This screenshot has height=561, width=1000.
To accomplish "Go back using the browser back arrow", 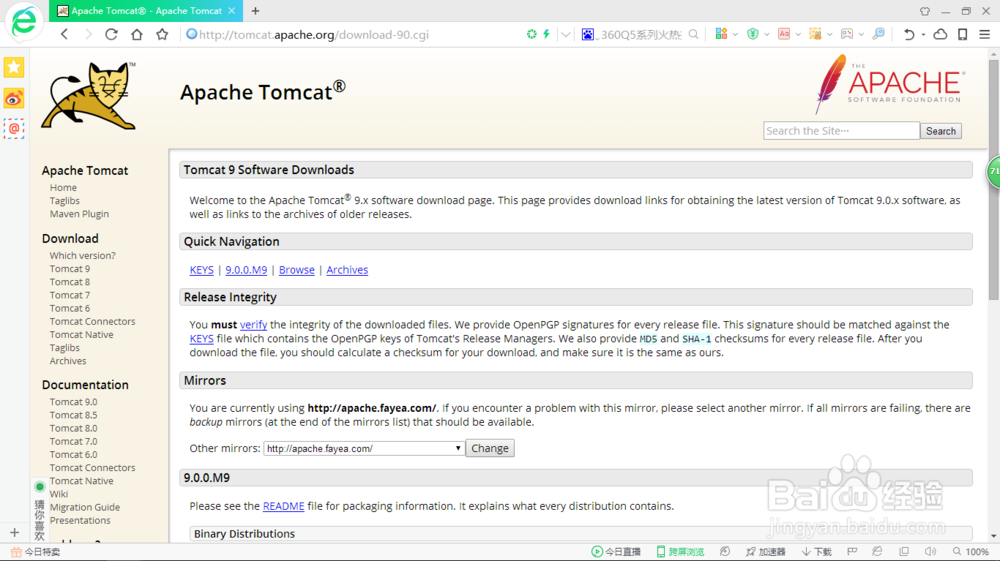I will pyautogui.click(x=64, y=34).
